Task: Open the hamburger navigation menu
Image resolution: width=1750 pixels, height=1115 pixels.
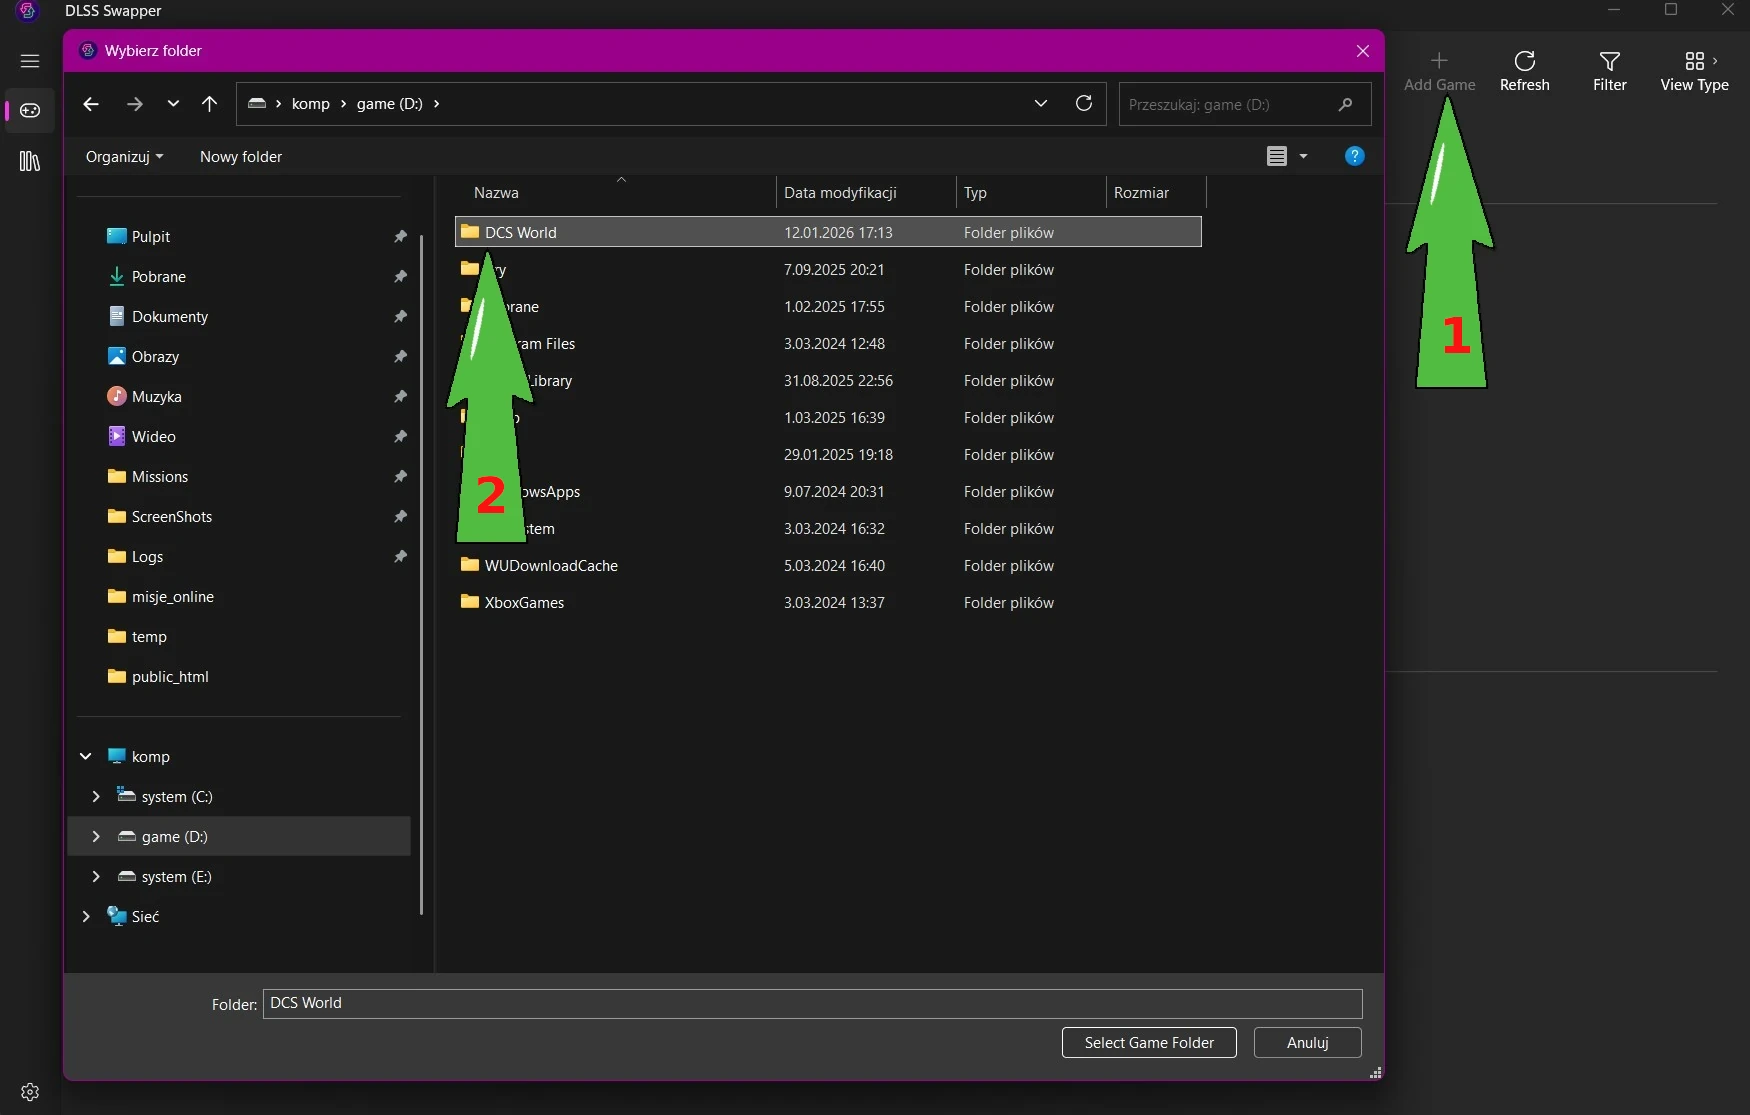Action: coord(30,61)
